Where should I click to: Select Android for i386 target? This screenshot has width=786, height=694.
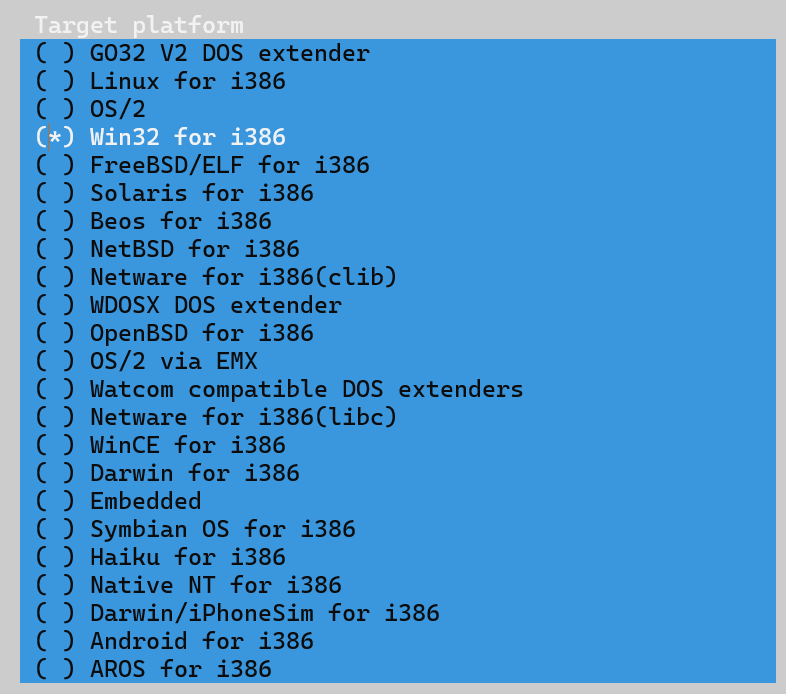174,641
